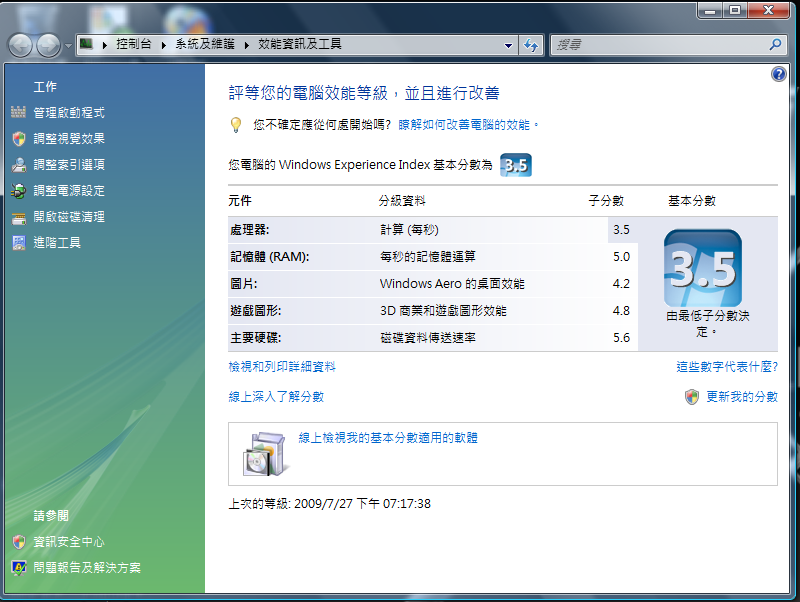Open 進階工具 task link
This screenshot has width=800, height=602.
(57, 243)
